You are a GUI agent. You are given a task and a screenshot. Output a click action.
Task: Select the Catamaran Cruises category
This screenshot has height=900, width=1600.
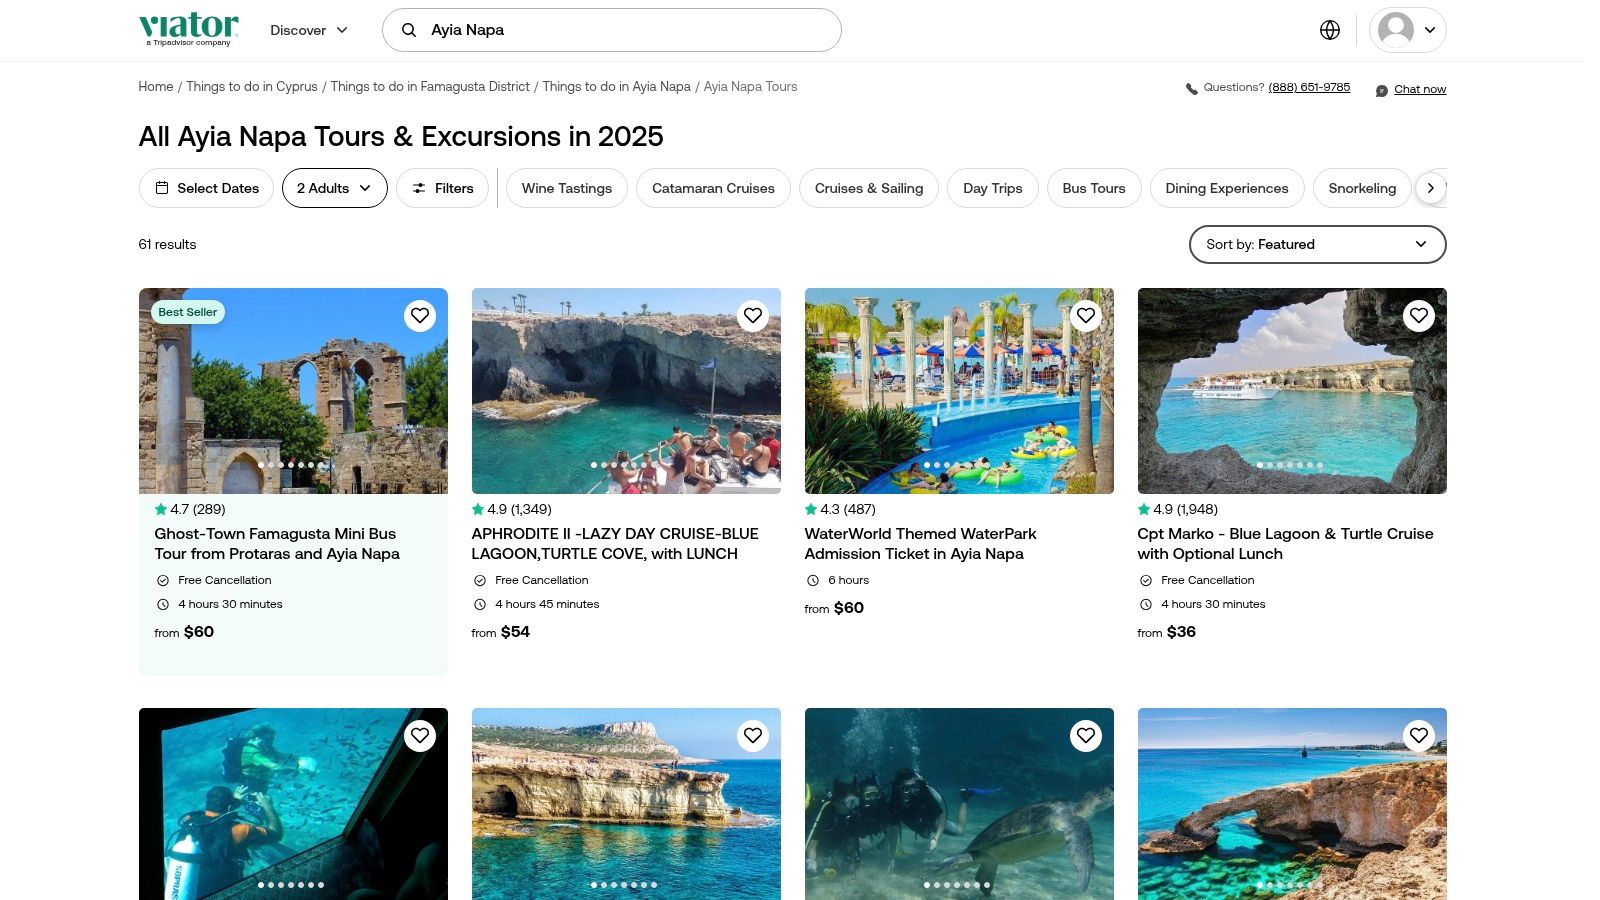point(713,188)
